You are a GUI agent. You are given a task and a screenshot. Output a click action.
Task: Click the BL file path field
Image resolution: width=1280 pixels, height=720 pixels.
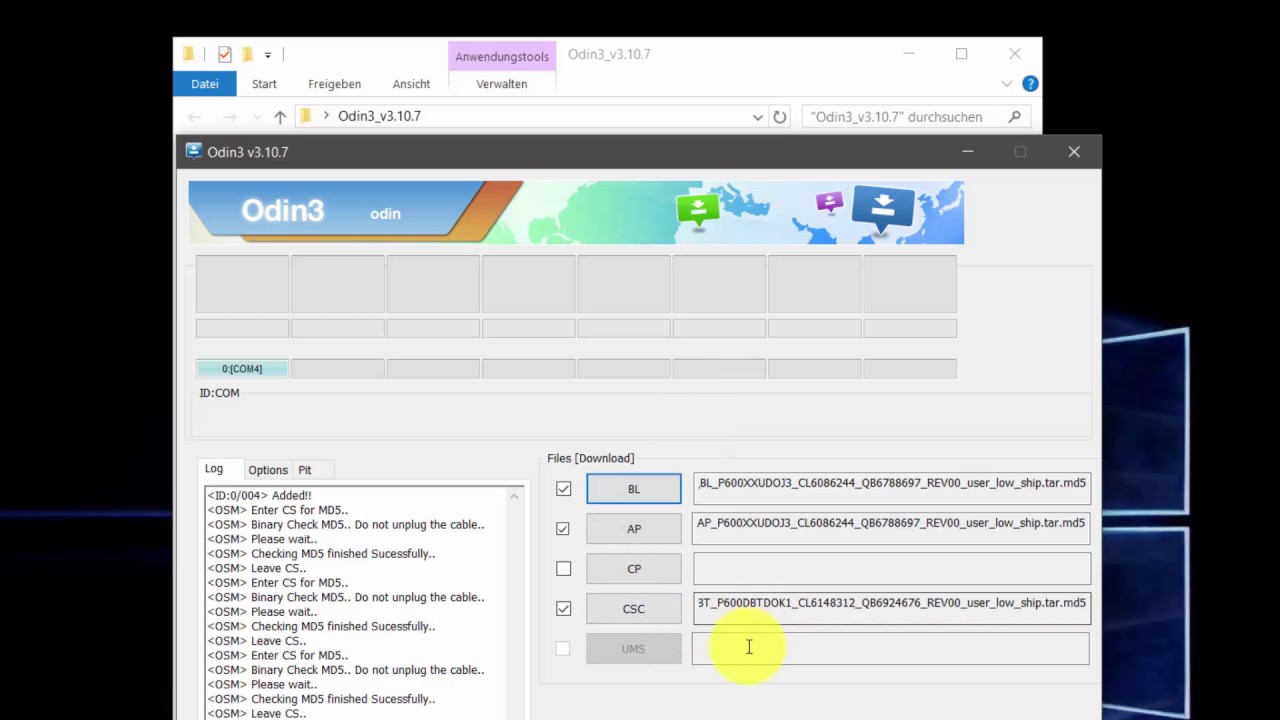tap(891, 487)
